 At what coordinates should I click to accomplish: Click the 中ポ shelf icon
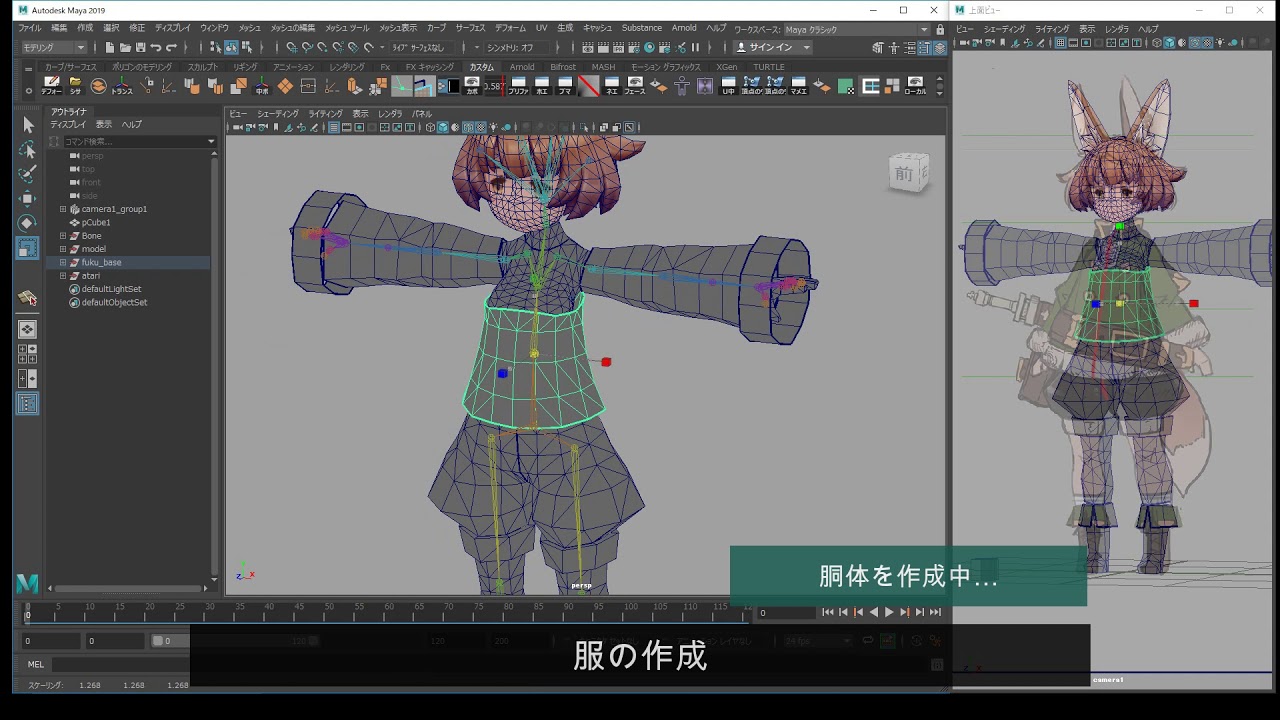[x=262, y=86]
